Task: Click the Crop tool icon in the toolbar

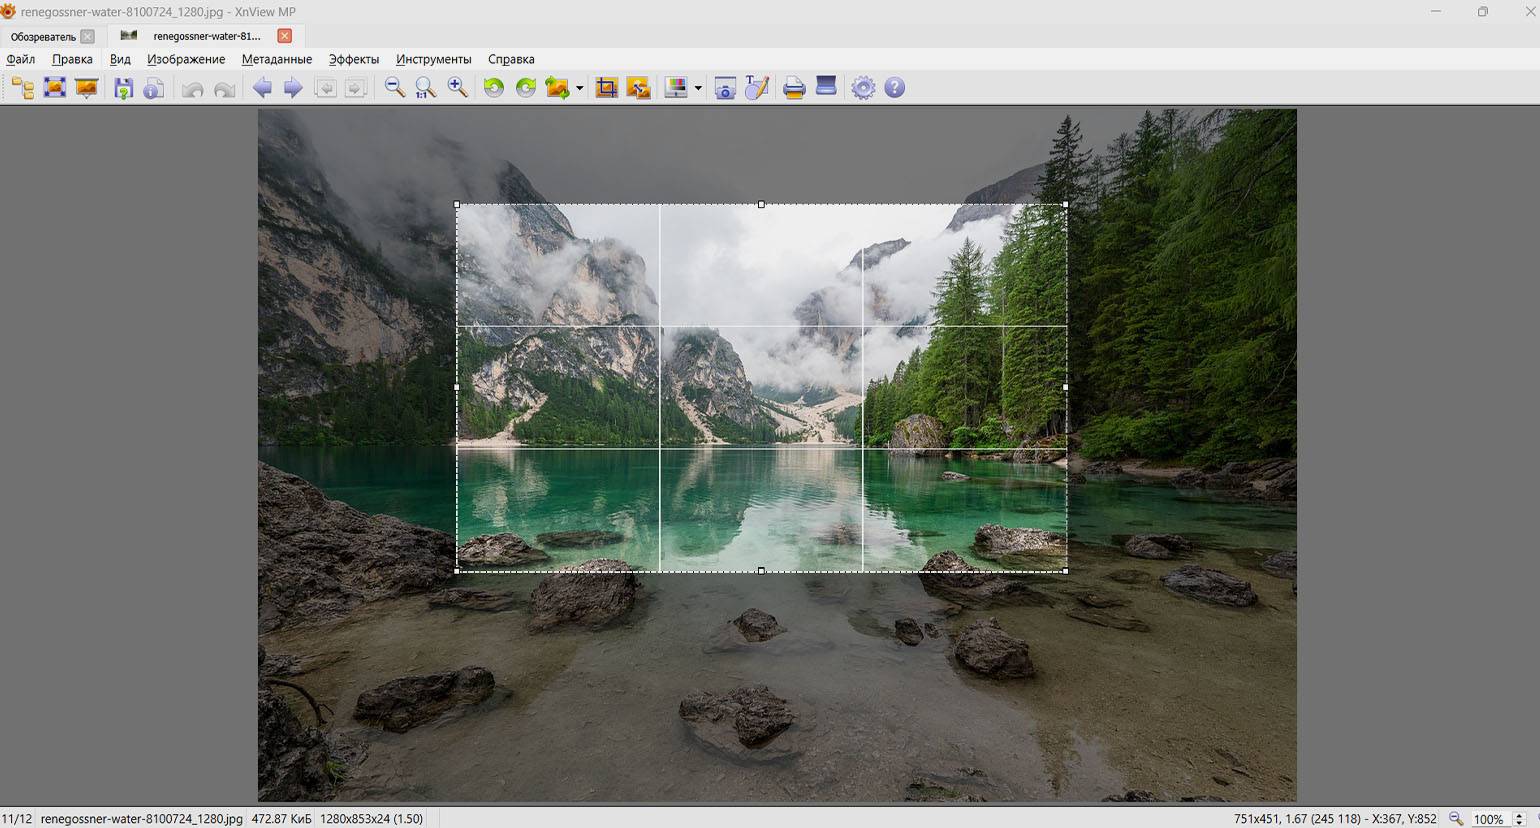Action: pyautogui.click(x=606, y=88)
